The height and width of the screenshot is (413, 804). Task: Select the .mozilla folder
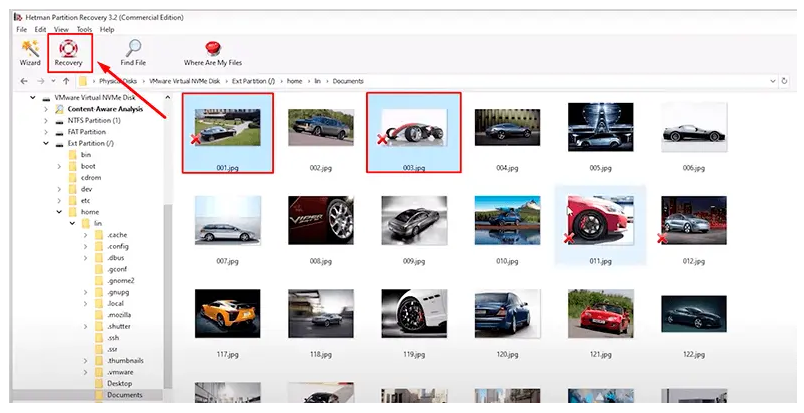tap(119, 315)
